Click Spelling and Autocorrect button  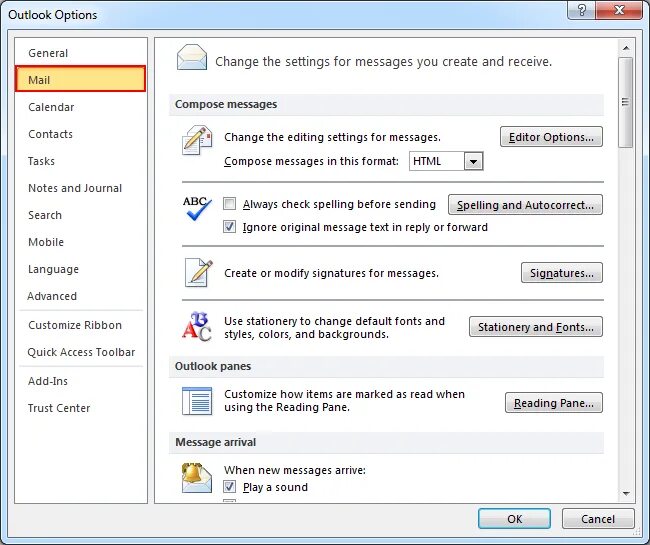[x=525, y=205]
